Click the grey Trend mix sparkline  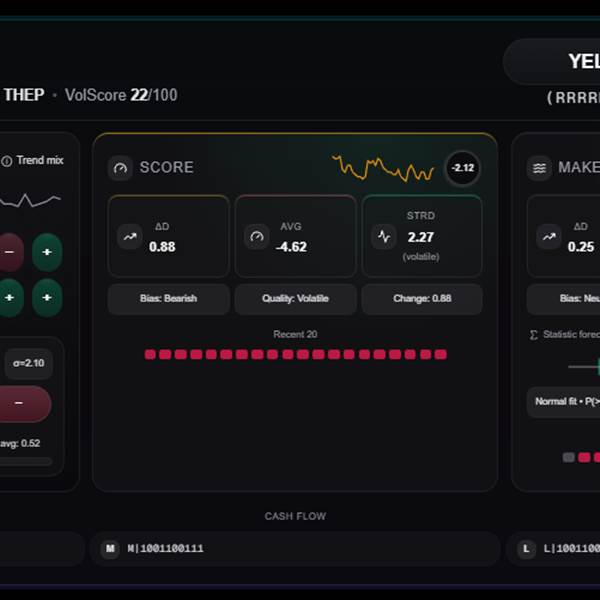point(30,200)
